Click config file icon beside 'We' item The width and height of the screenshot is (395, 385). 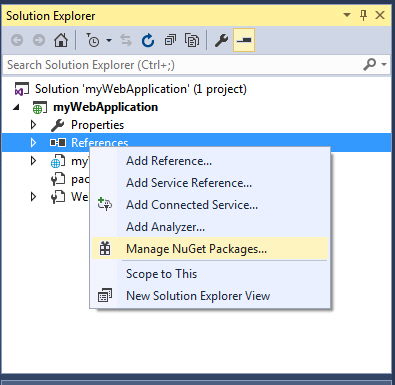point(58,197)
